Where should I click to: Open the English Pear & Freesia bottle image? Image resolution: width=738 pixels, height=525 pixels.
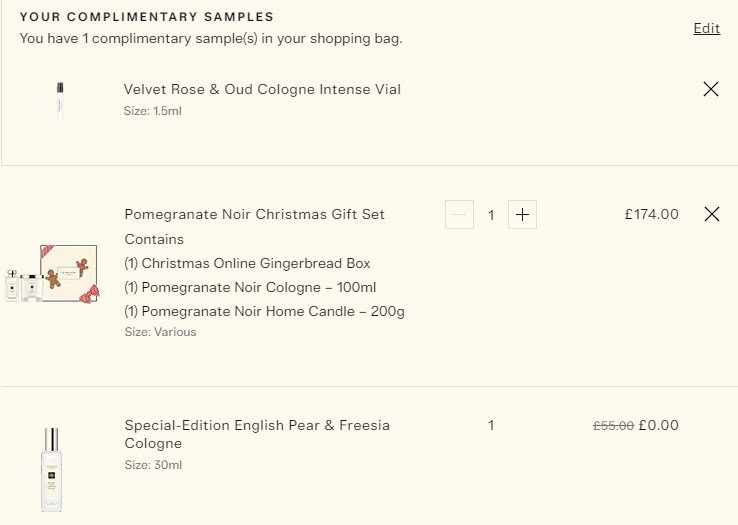pos(52,468)
